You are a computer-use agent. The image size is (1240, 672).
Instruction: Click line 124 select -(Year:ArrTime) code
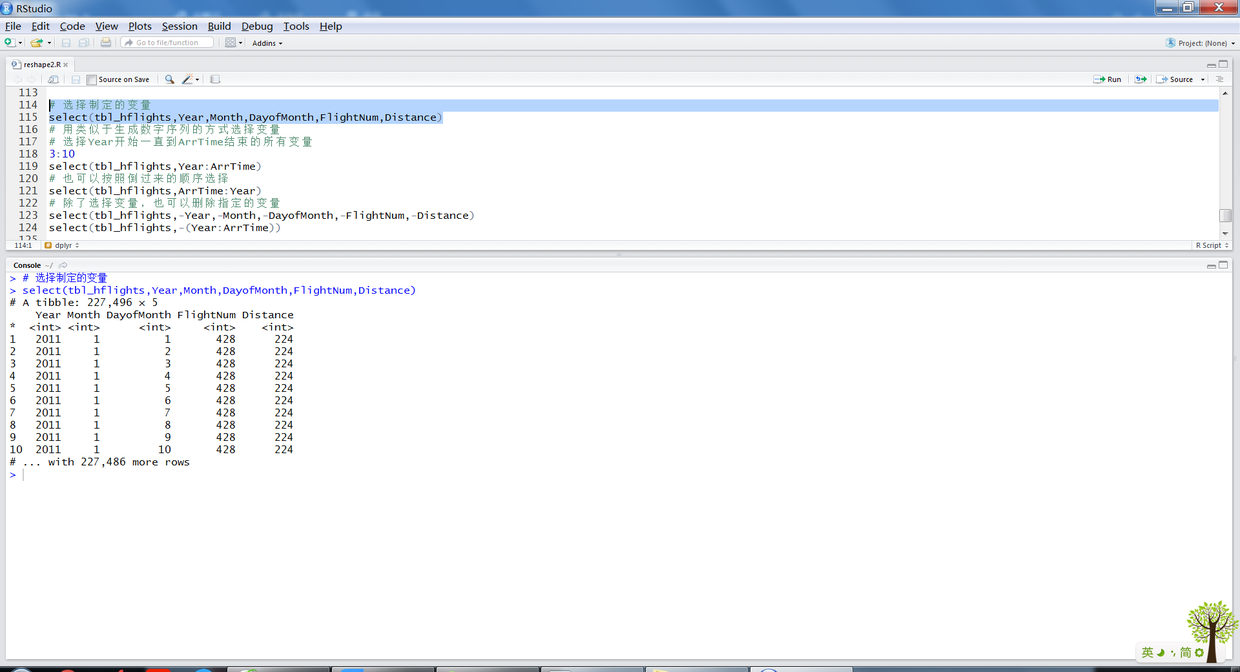[165, 228]
